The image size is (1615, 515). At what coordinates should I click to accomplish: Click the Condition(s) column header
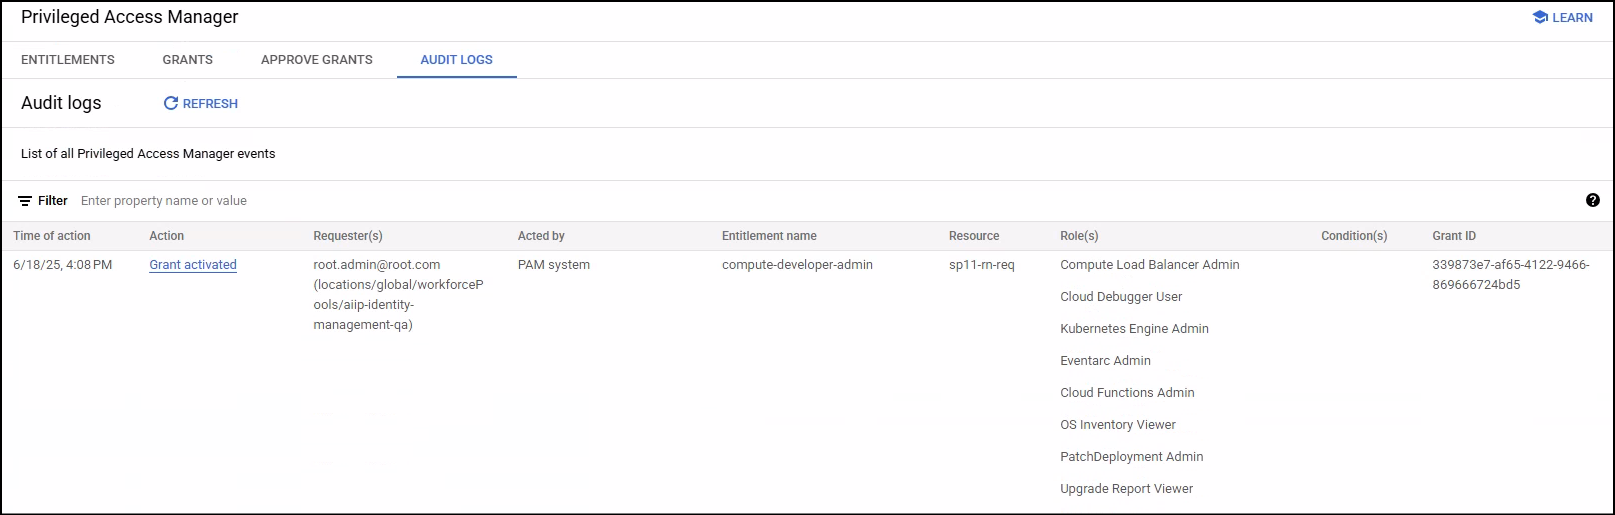click(x=1354, y=236)
